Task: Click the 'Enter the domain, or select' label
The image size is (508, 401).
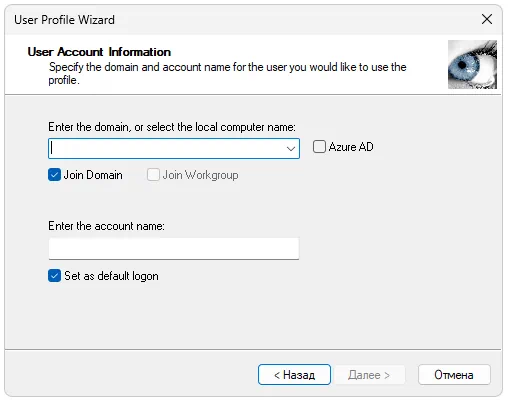Action: [x=172, y=127]
